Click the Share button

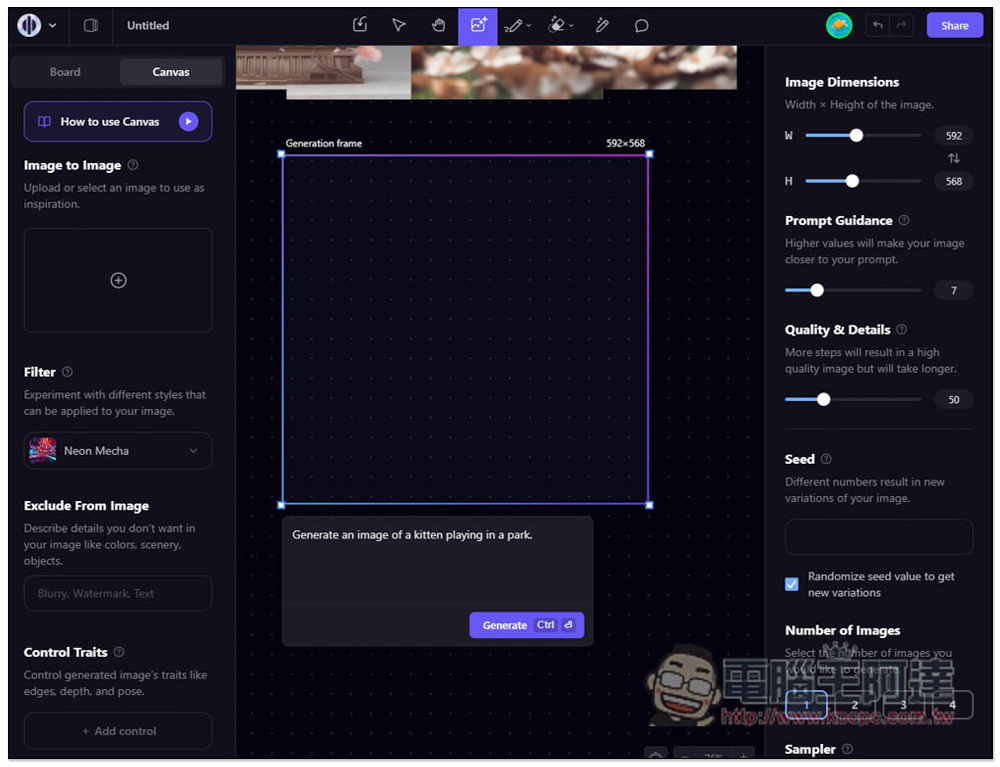click(955, 26)
